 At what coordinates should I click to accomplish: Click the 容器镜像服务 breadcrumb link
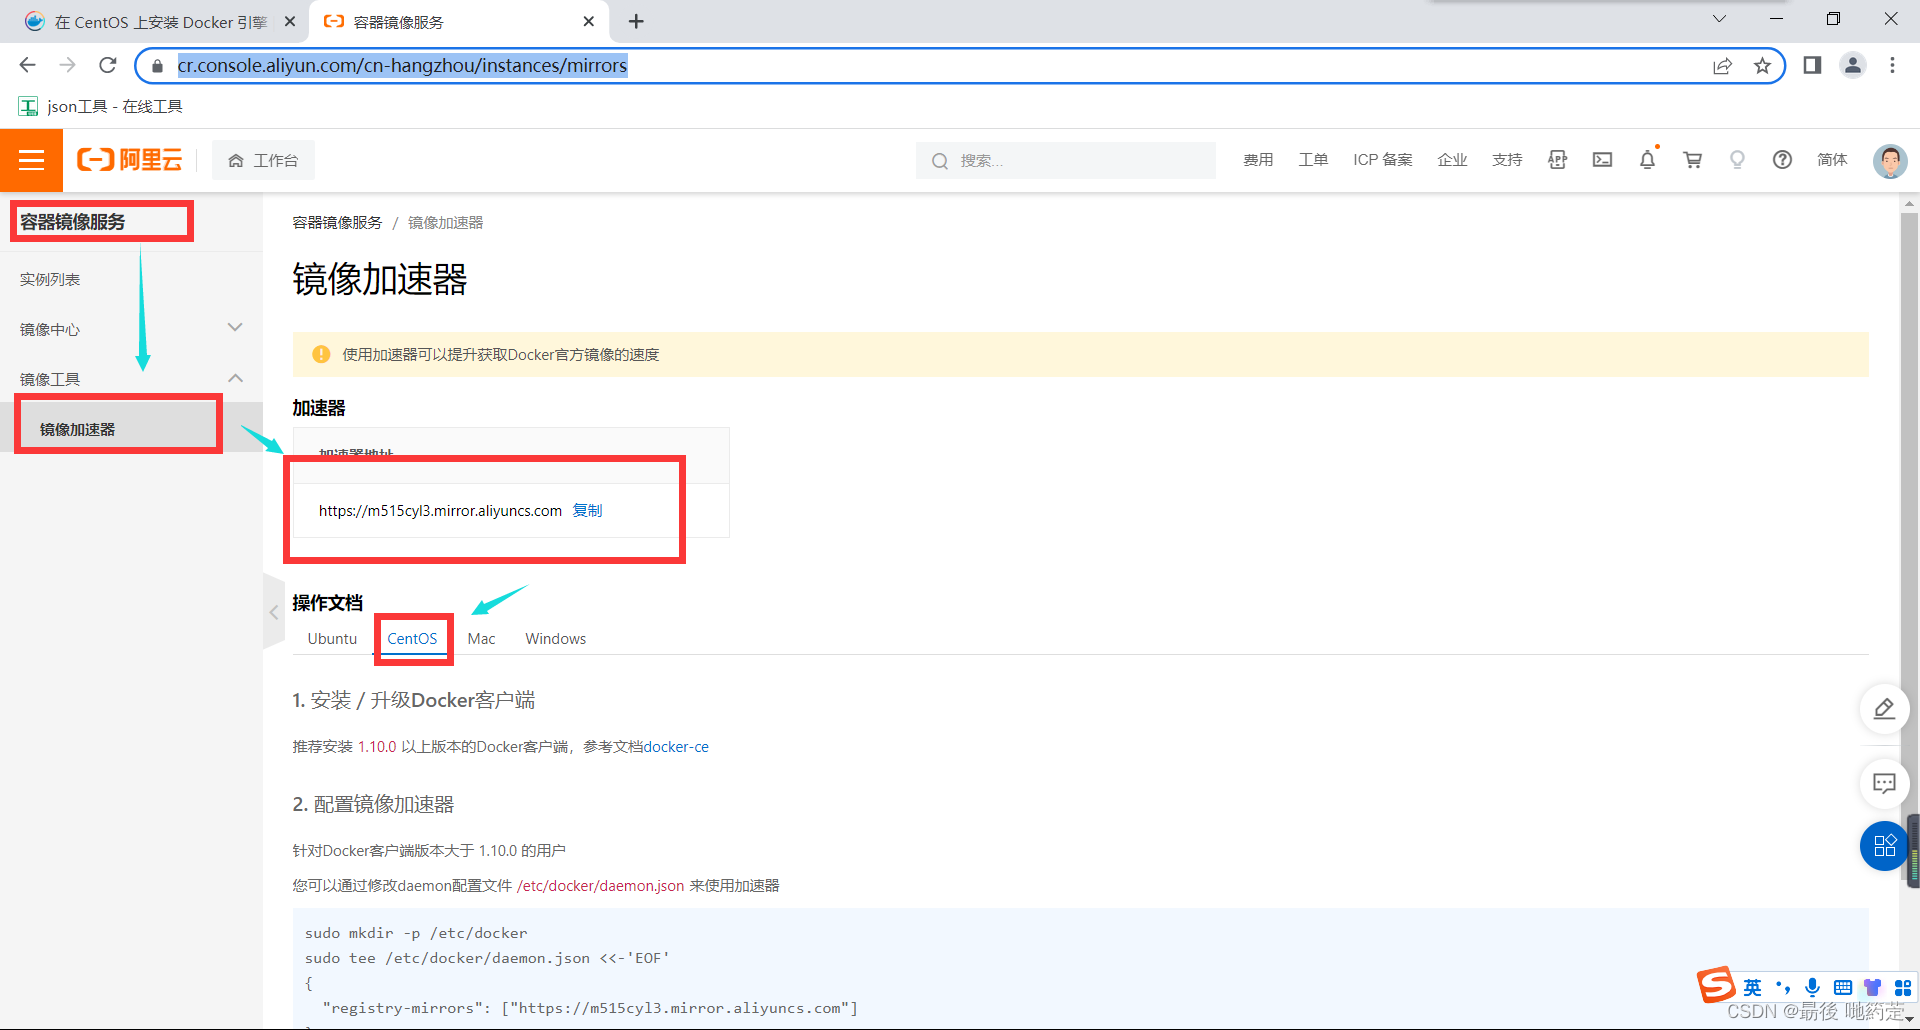click(337, 222)
